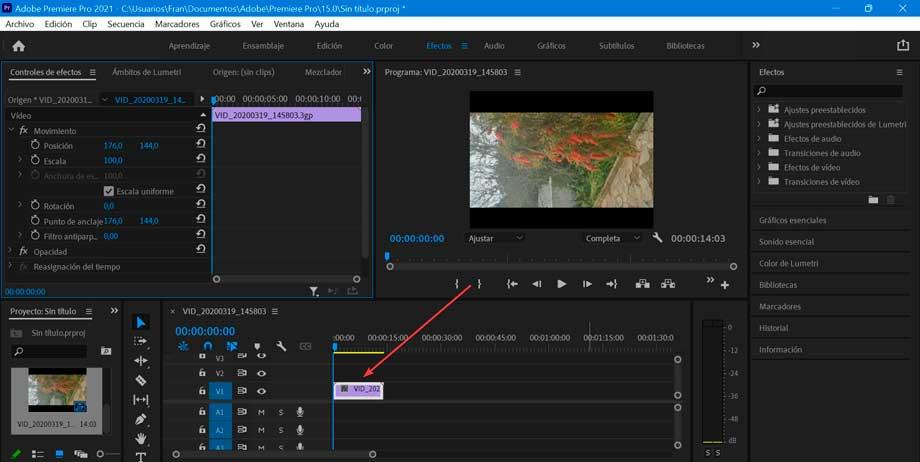Expand Reasignación del tiempo

10,266
